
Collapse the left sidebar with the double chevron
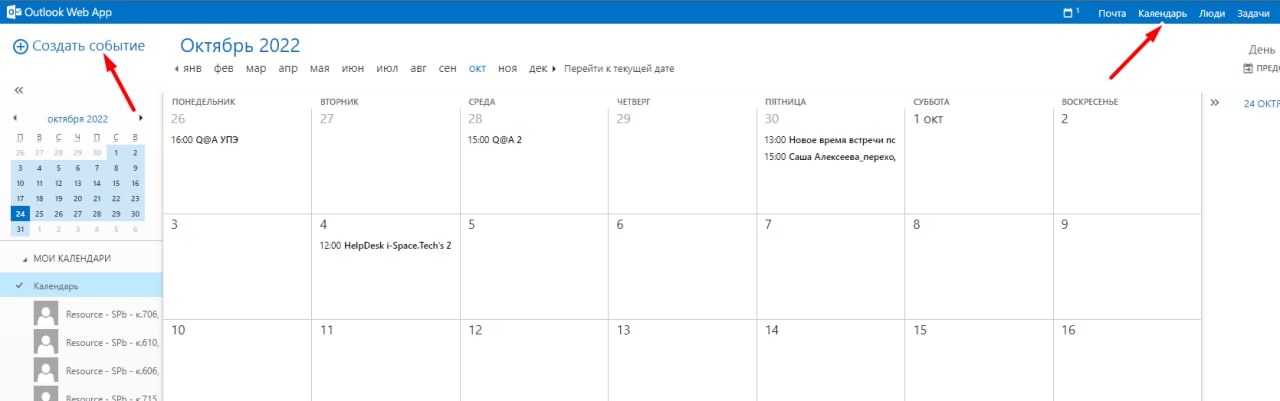click(x=18, y=90)
